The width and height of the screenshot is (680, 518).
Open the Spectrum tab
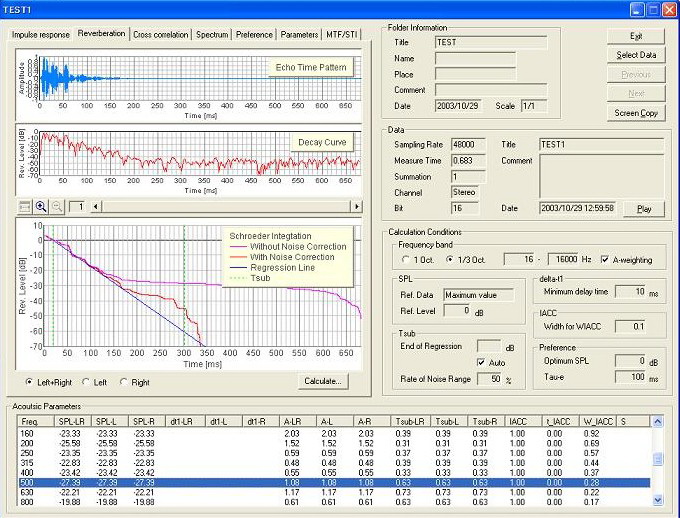click(212, 34)
